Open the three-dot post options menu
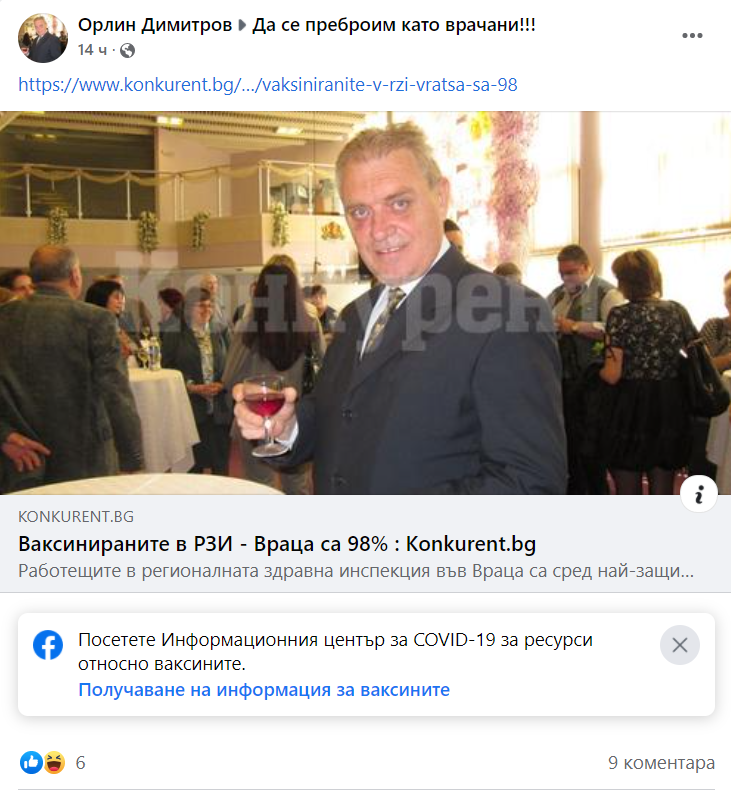Screen dimensions: 731x791 pyautogui.click(x=692, y=35)
